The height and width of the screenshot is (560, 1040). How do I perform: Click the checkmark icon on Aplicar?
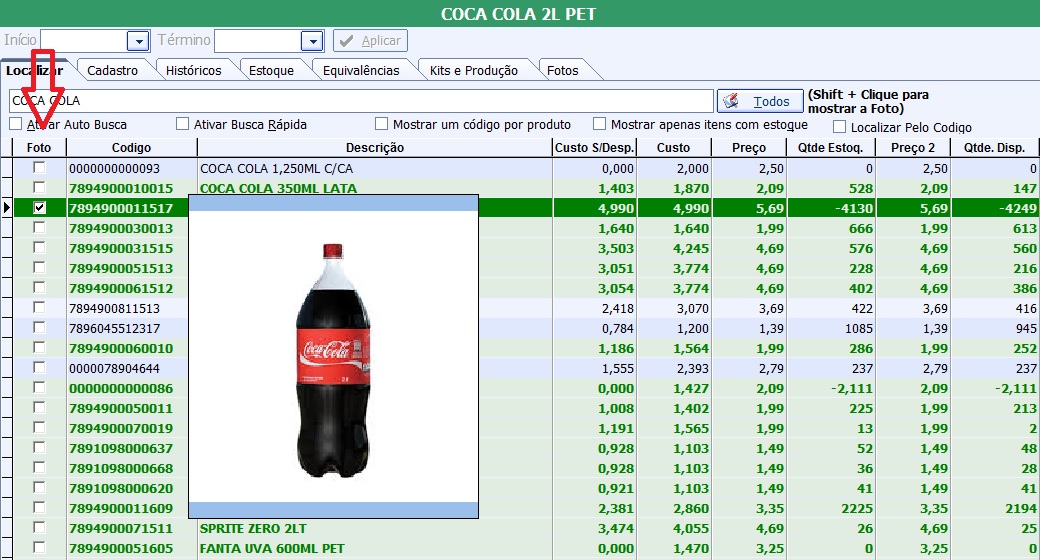click(x=346, y=41)
